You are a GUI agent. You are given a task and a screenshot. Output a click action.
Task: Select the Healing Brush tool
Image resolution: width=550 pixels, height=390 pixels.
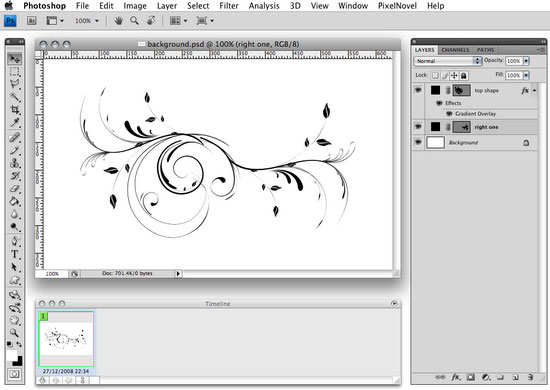pyautogui.click(x=14, y=137)
